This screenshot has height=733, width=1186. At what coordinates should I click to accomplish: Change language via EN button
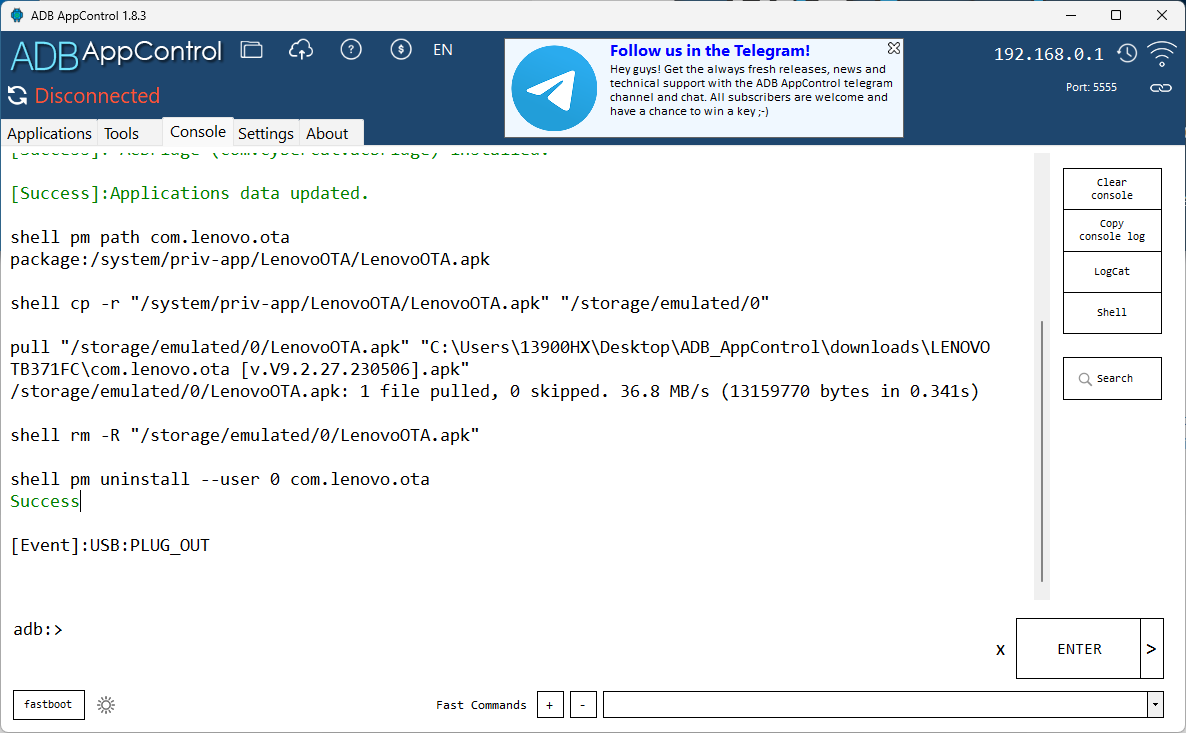point(442,50)
